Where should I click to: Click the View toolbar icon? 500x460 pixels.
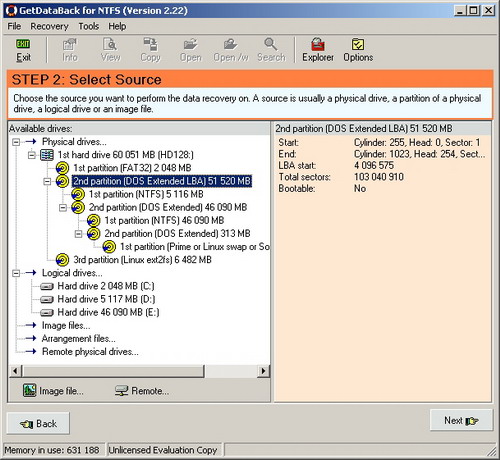(110, 44)
